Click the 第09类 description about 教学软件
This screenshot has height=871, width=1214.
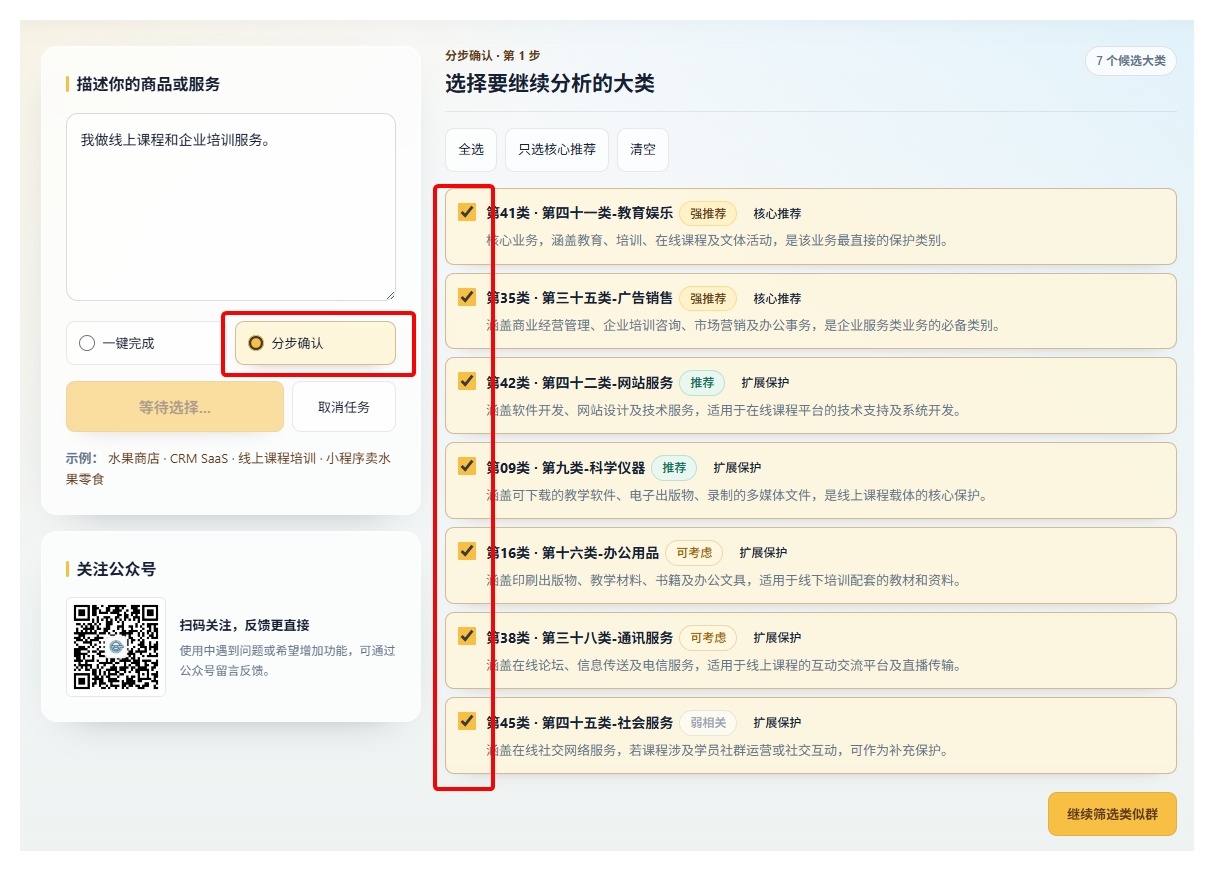(737, 495)
